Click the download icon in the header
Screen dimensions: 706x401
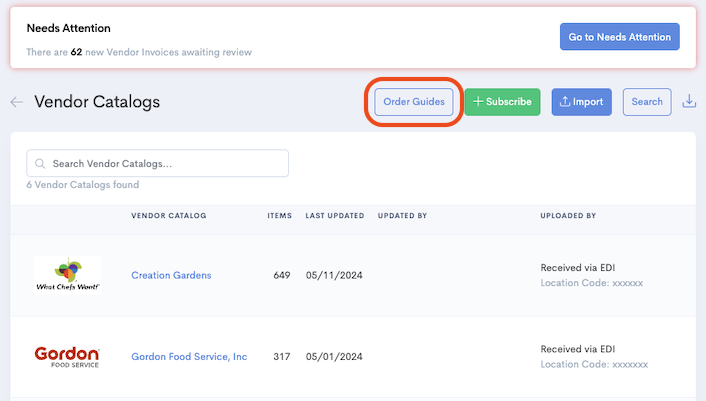click(x=689, y=102)
